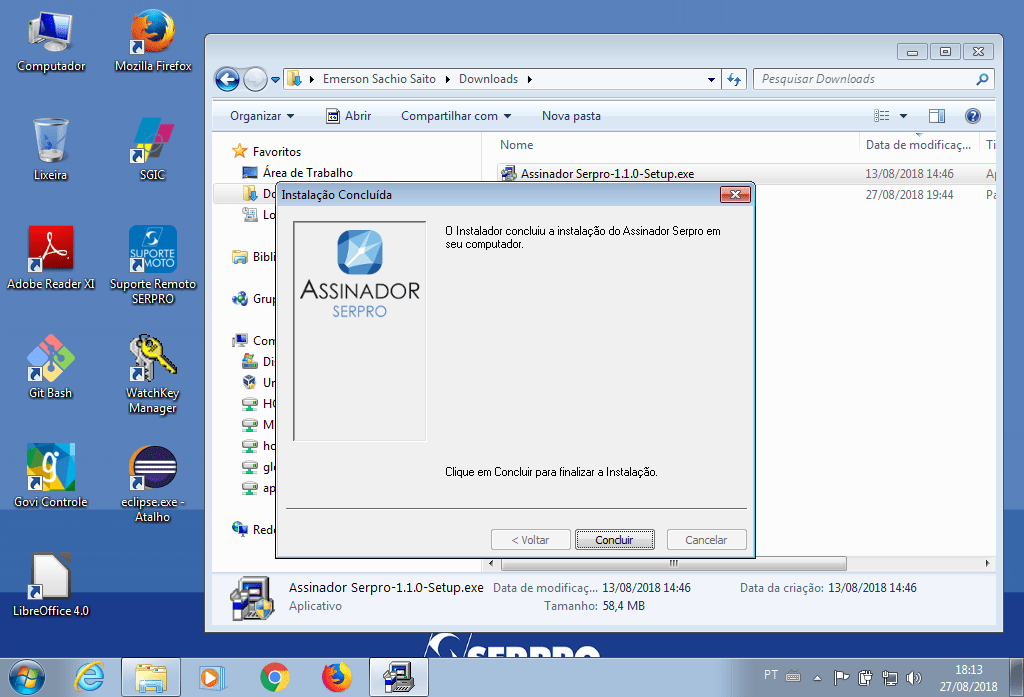This screenshot has width=1024, height=697.
Task: Go back using the Voltar button
Action: pyautogui.click(x=530, y=539)
